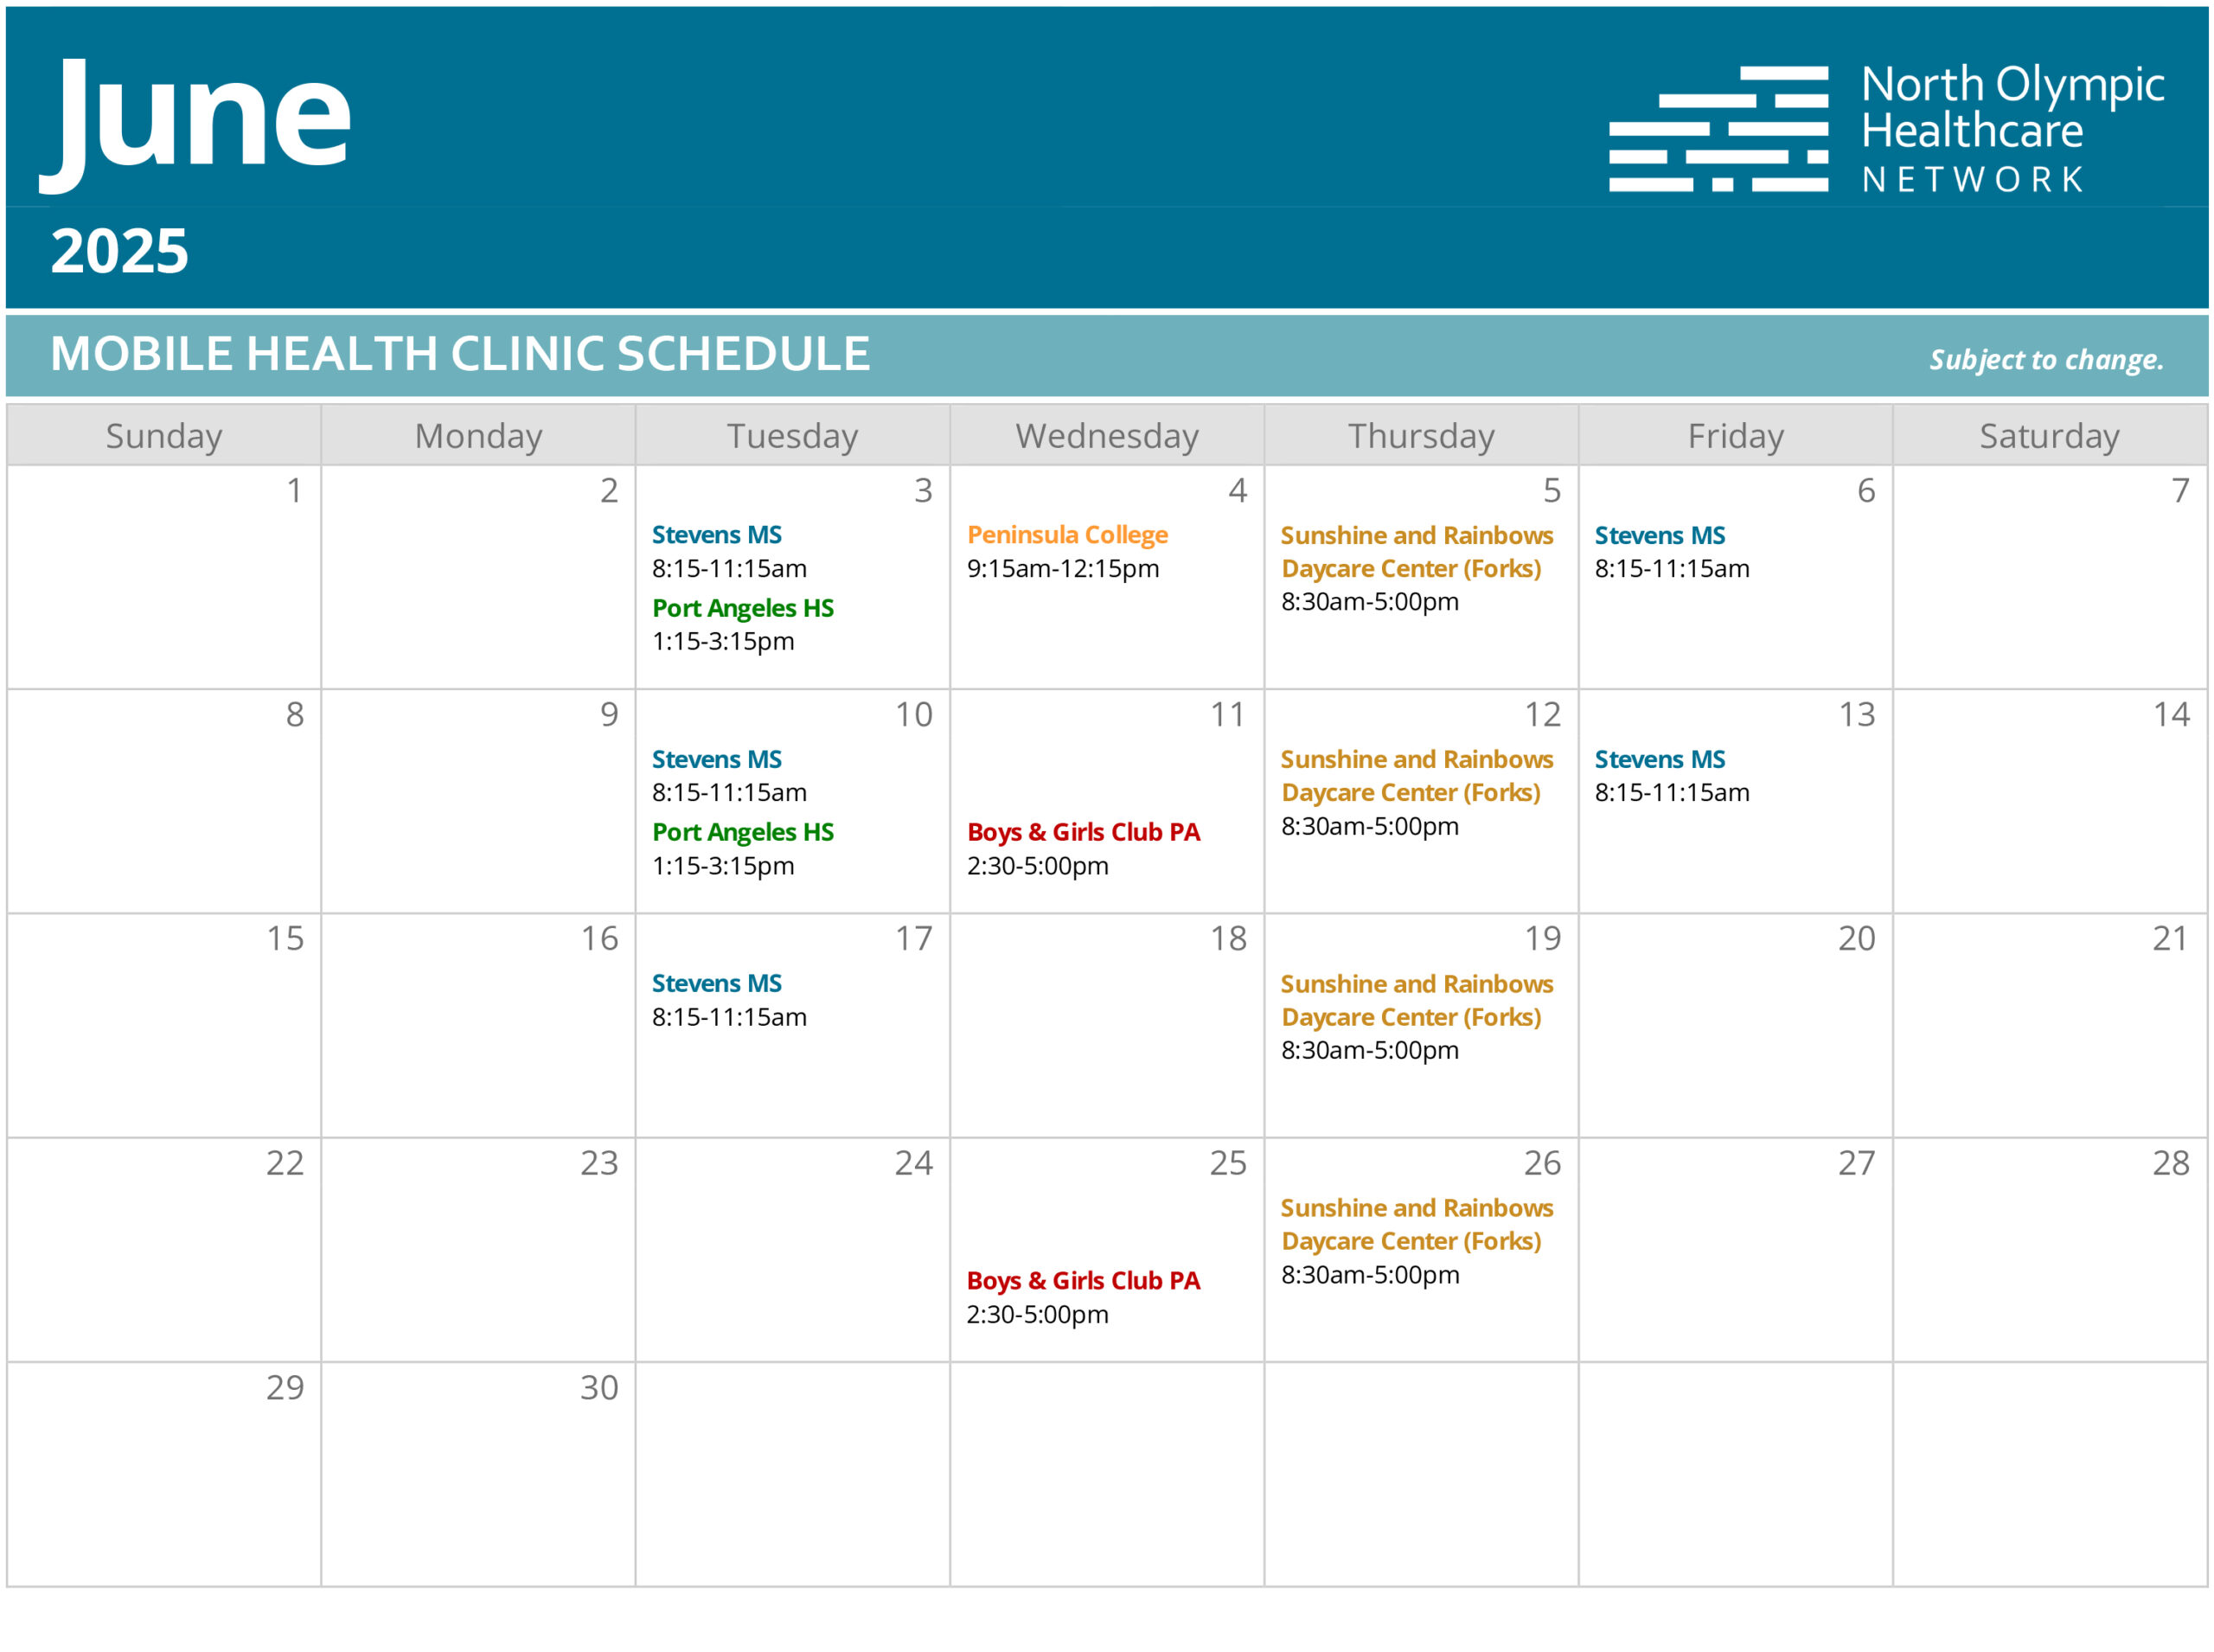Image resolution: width=2214 pixels, height=1652 pixels.
Task: Select the June 30 date cell
Action: pos(478,1474)
